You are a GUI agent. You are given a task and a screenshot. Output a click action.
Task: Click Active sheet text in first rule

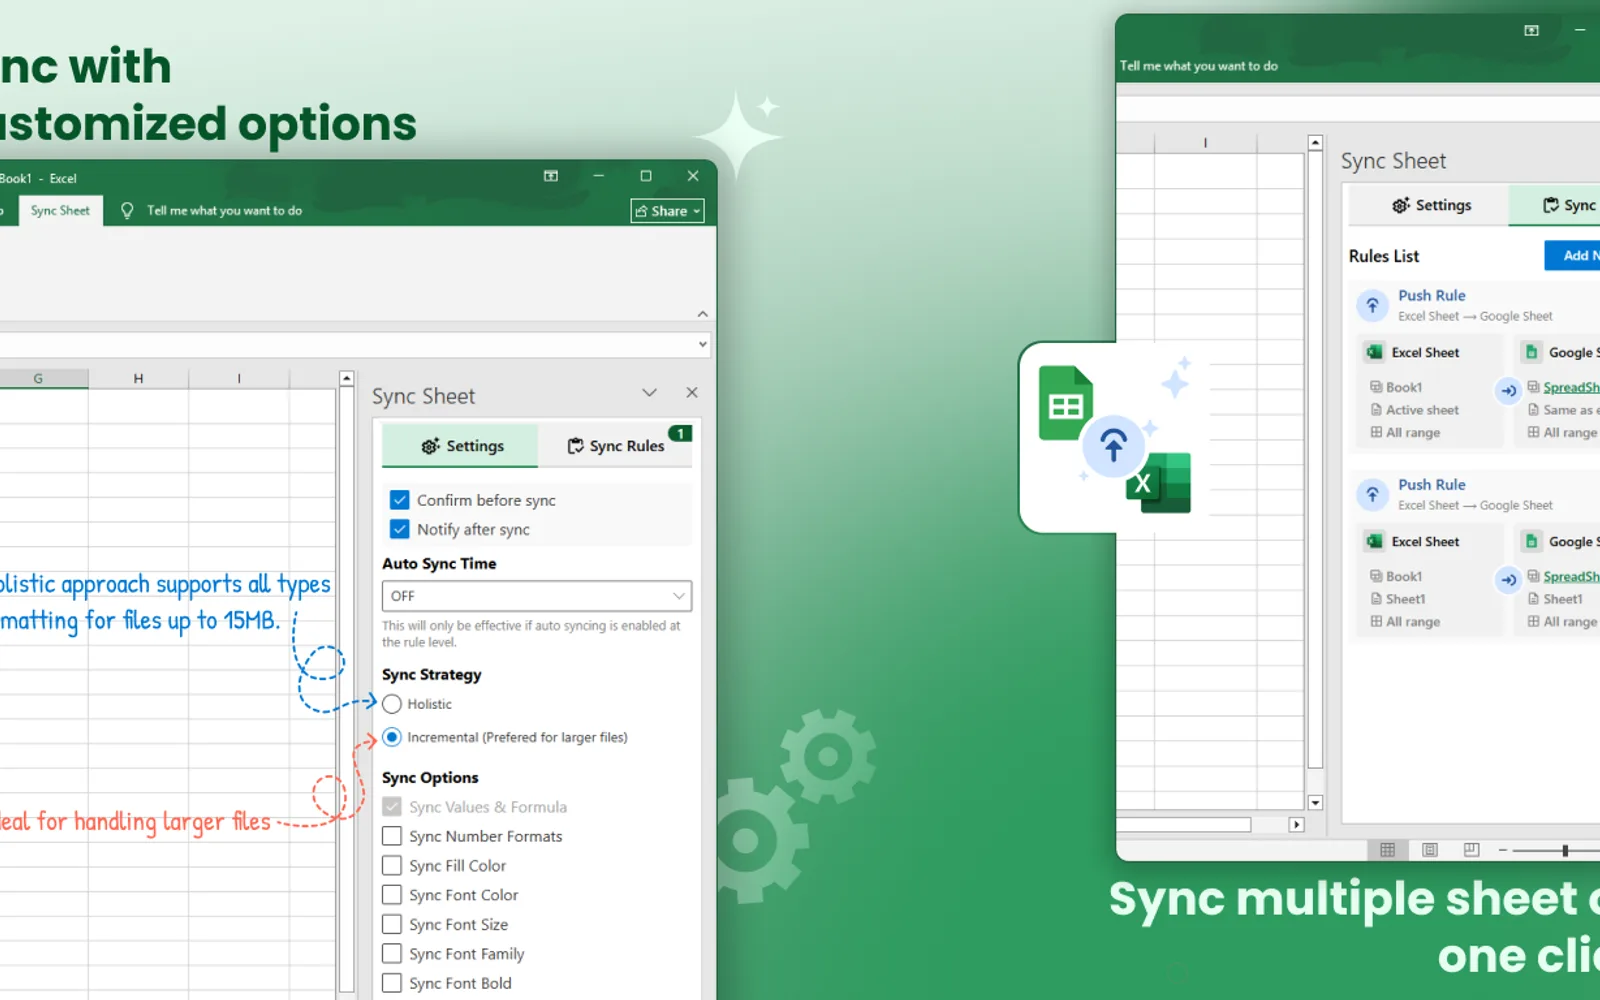click(1422, 410)
